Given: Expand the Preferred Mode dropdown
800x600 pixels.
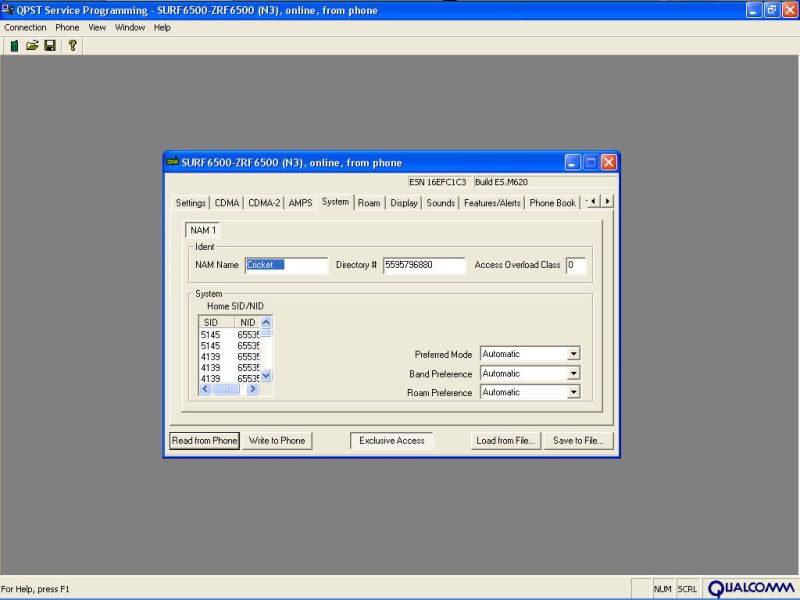Looking at the screenshot, I should pyautogui.click(x=573, y=354).
